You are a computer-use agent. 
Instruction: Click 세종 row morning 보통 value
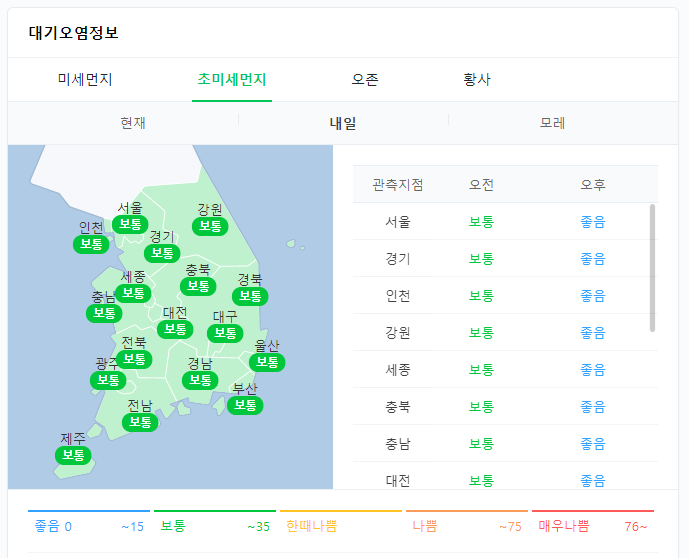[481, 370]
